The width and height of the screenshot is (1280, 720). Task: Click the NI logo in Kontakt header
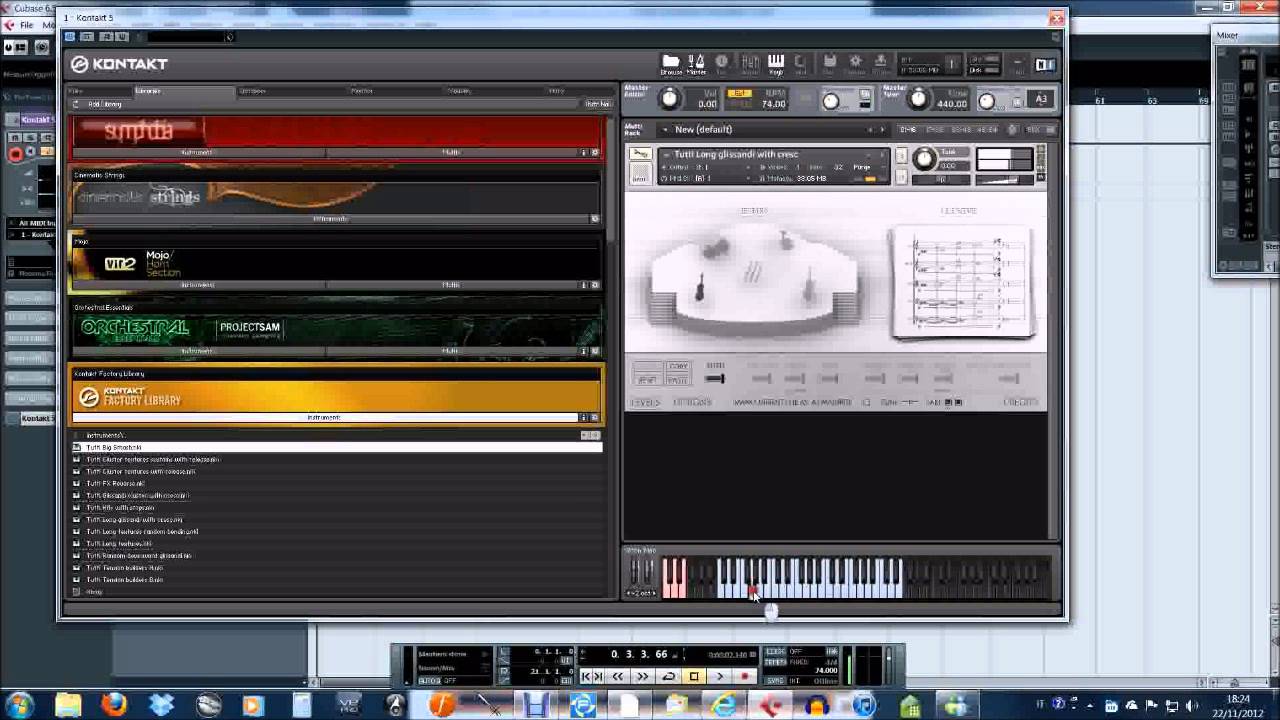[1044, 64]
